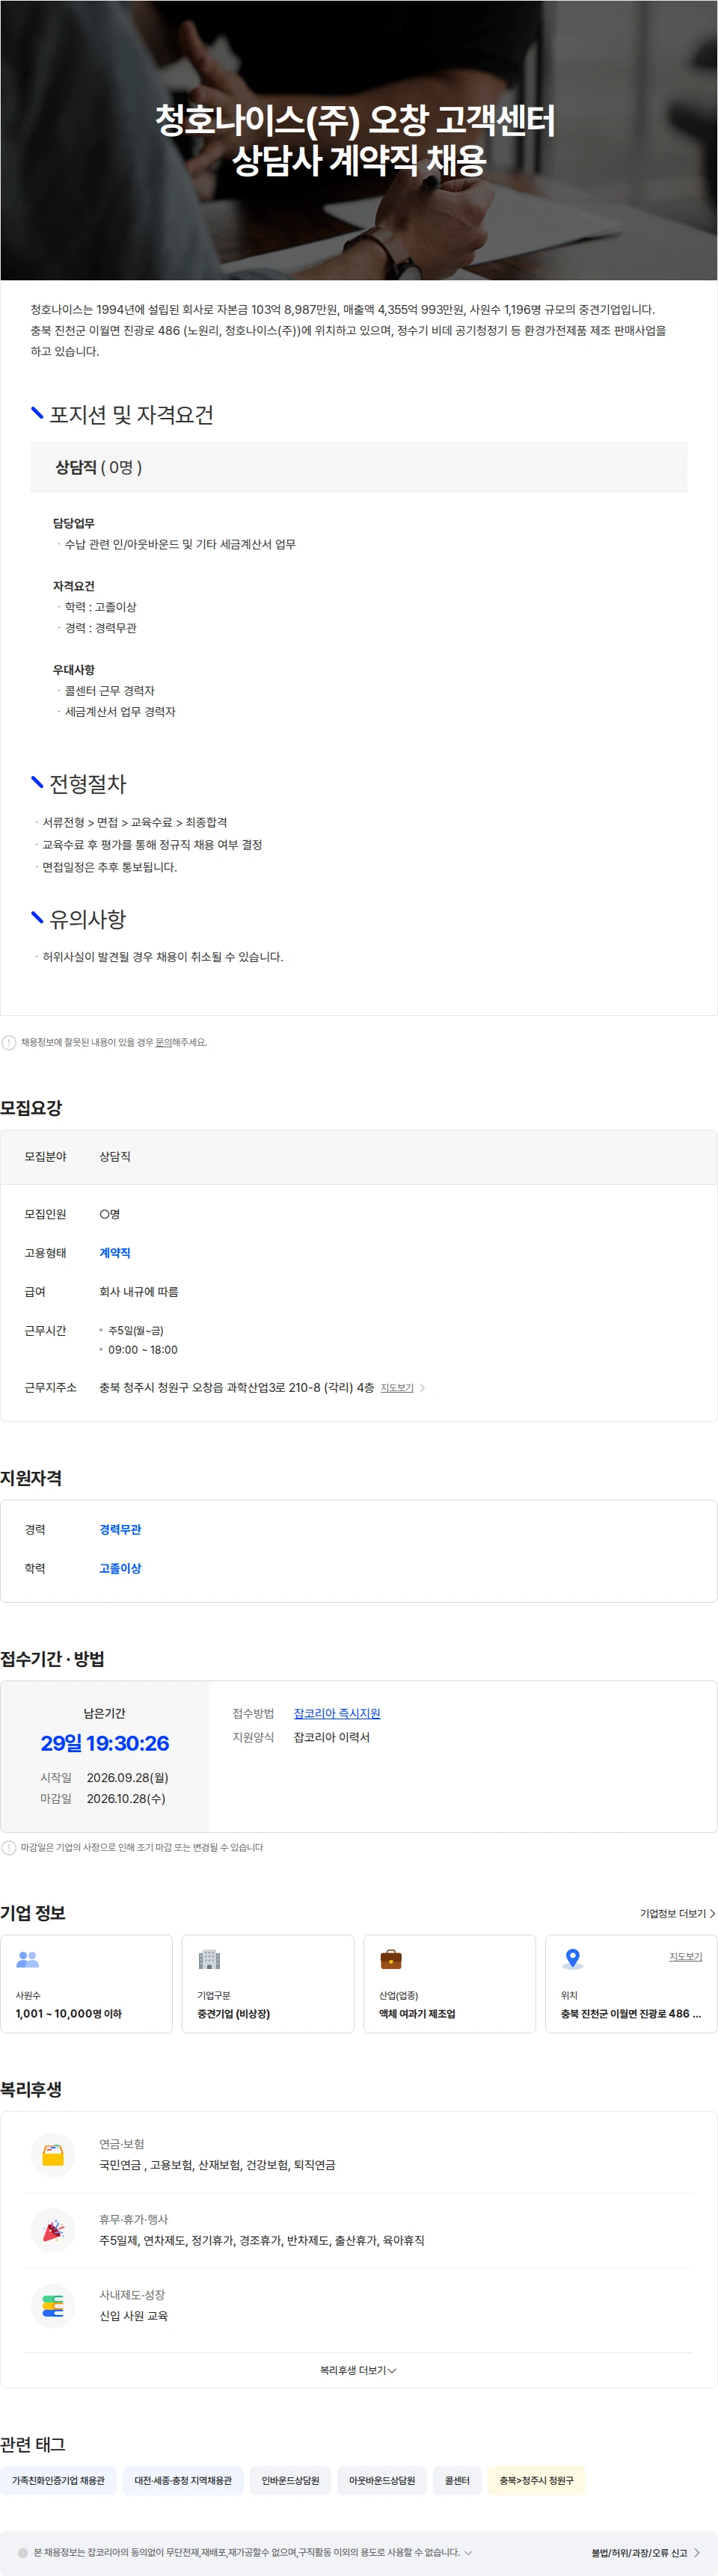Click the 국민연금, 고용보험 benefits list
The width and height of the screenshot is (718, 2576).
(217, 2165)
